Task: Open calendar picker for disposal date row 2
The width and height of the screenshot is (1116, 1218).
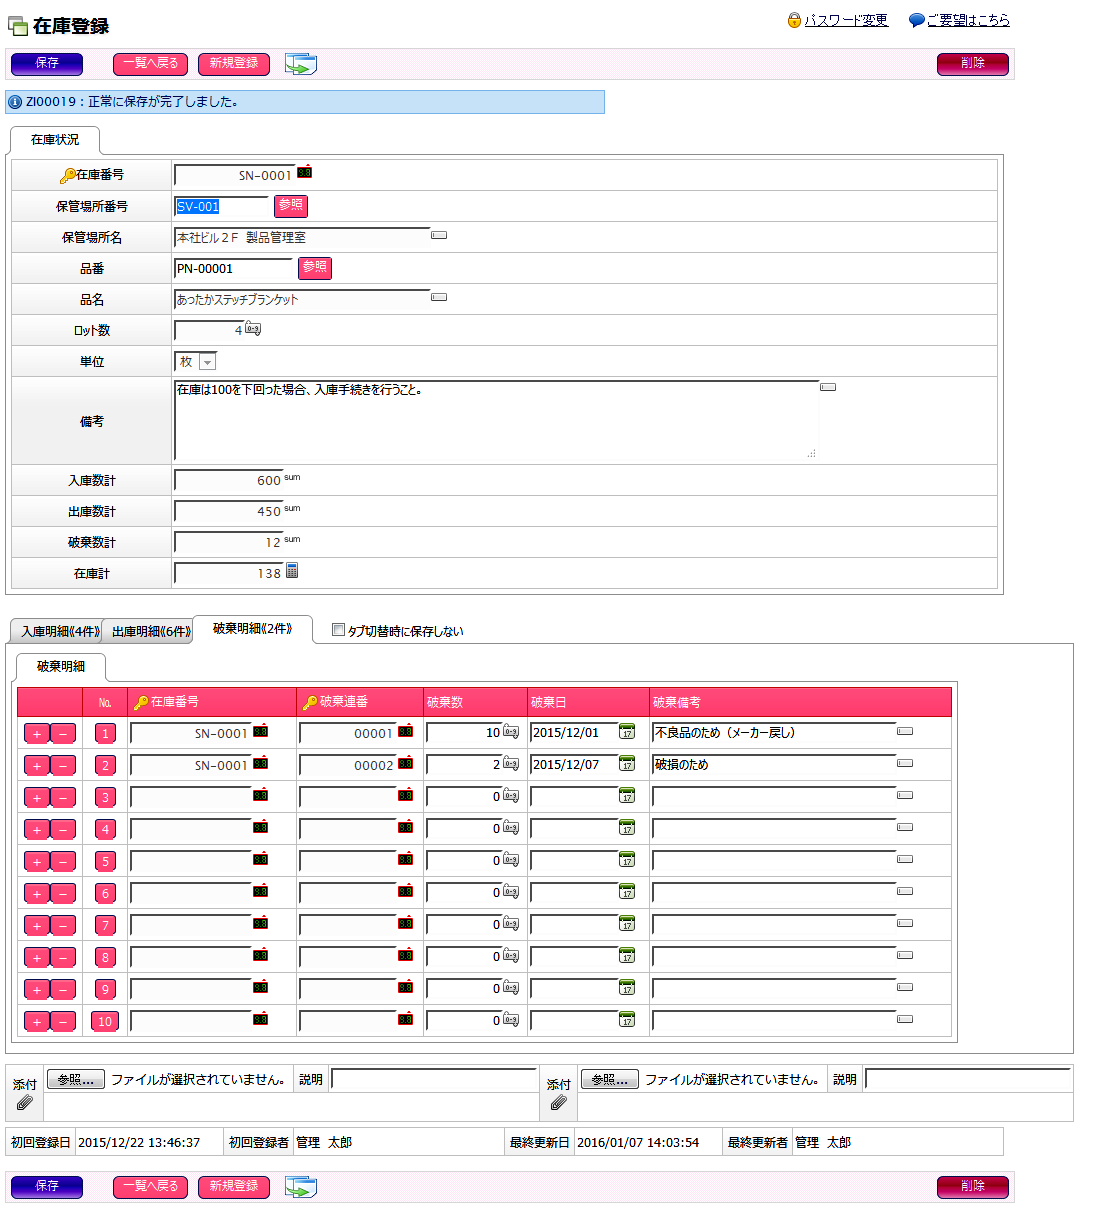Action: pyautogui.click(x=627, y=764)
